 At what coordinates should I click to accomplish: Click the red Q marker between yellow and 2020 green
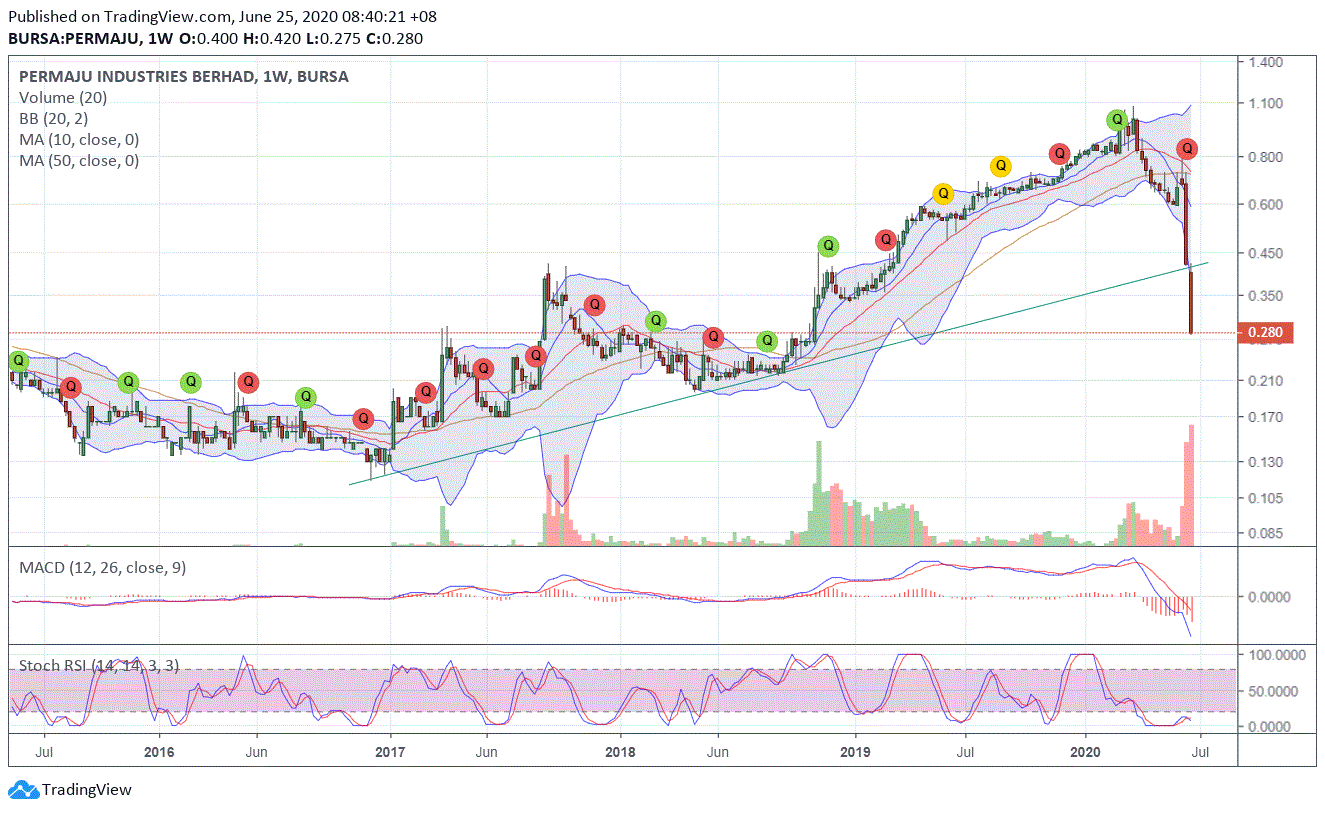pos(1059,153)
